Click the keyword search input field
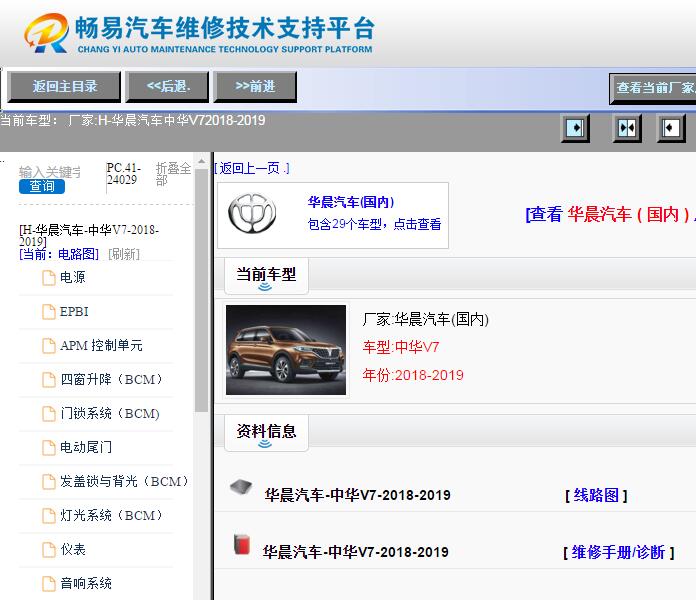 [x=50, y=172]
